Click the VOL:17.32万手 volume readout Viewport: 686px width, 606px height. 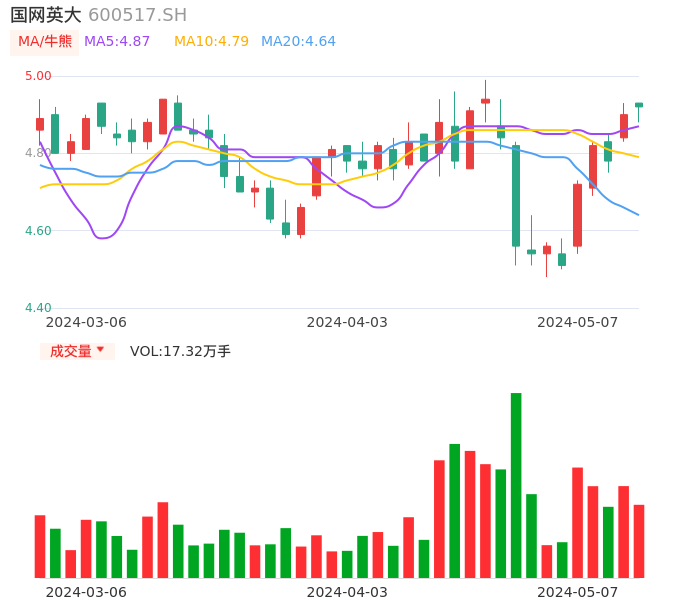point(180,351)
